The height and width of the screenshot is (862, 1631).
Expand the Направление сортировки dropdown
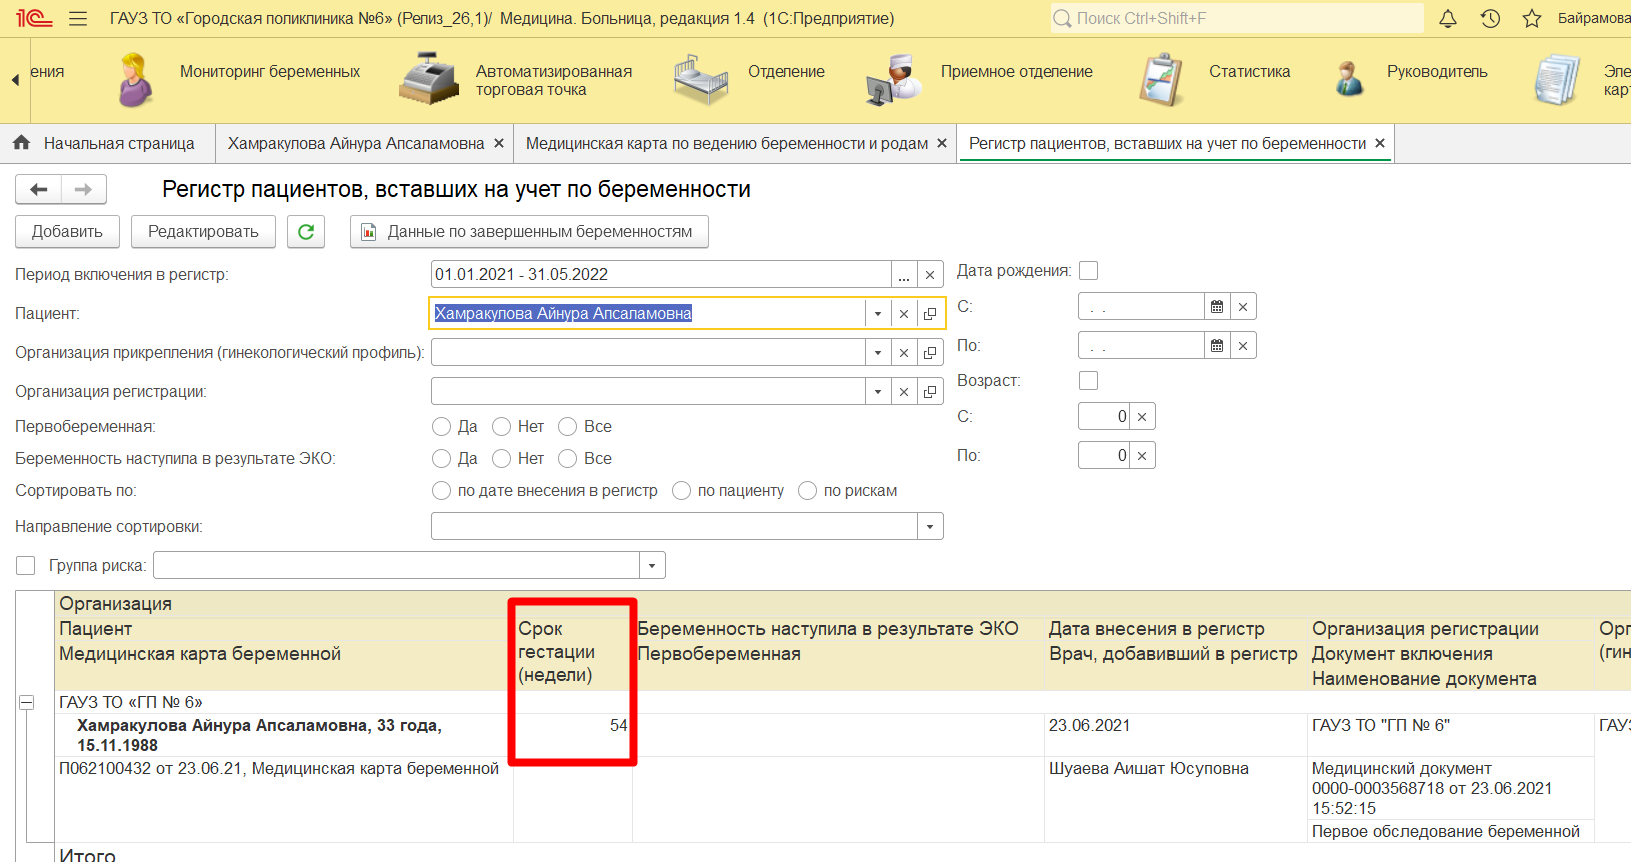click(x=930, y=527)
